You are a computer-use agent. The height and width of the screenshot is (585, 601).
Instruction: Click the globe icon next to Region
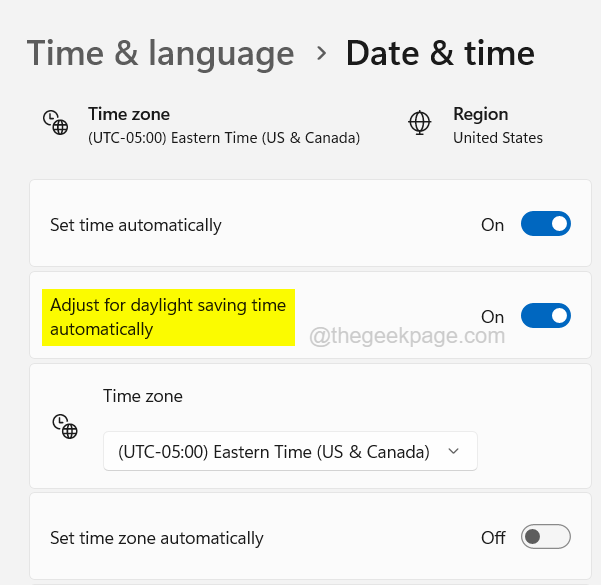click(x=420, y=124)
